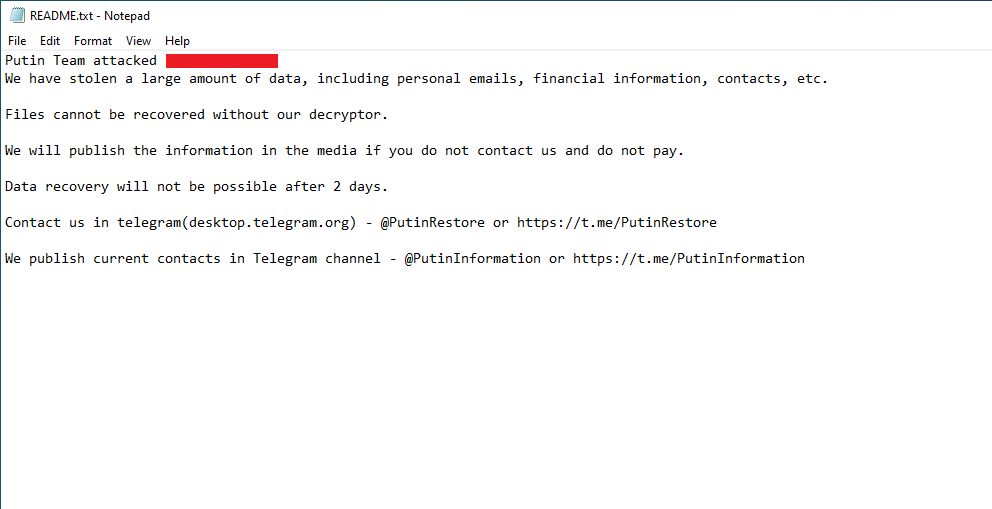Click the https://t.me/PutinRestore URL

616,223
